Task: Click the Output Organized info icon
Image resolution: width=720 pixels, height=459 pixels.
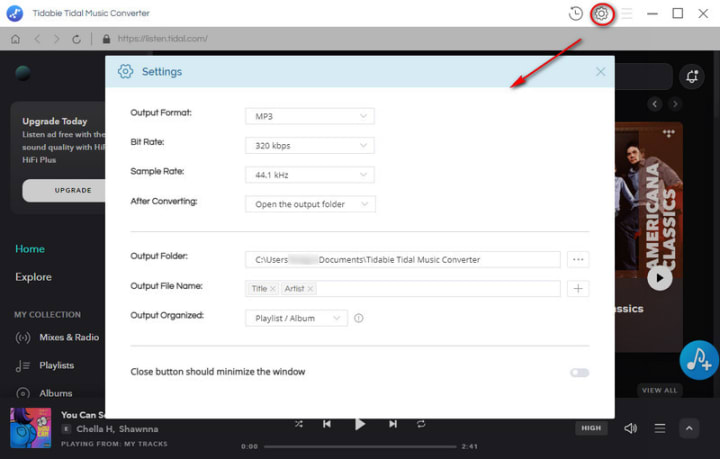Action: 359,318
